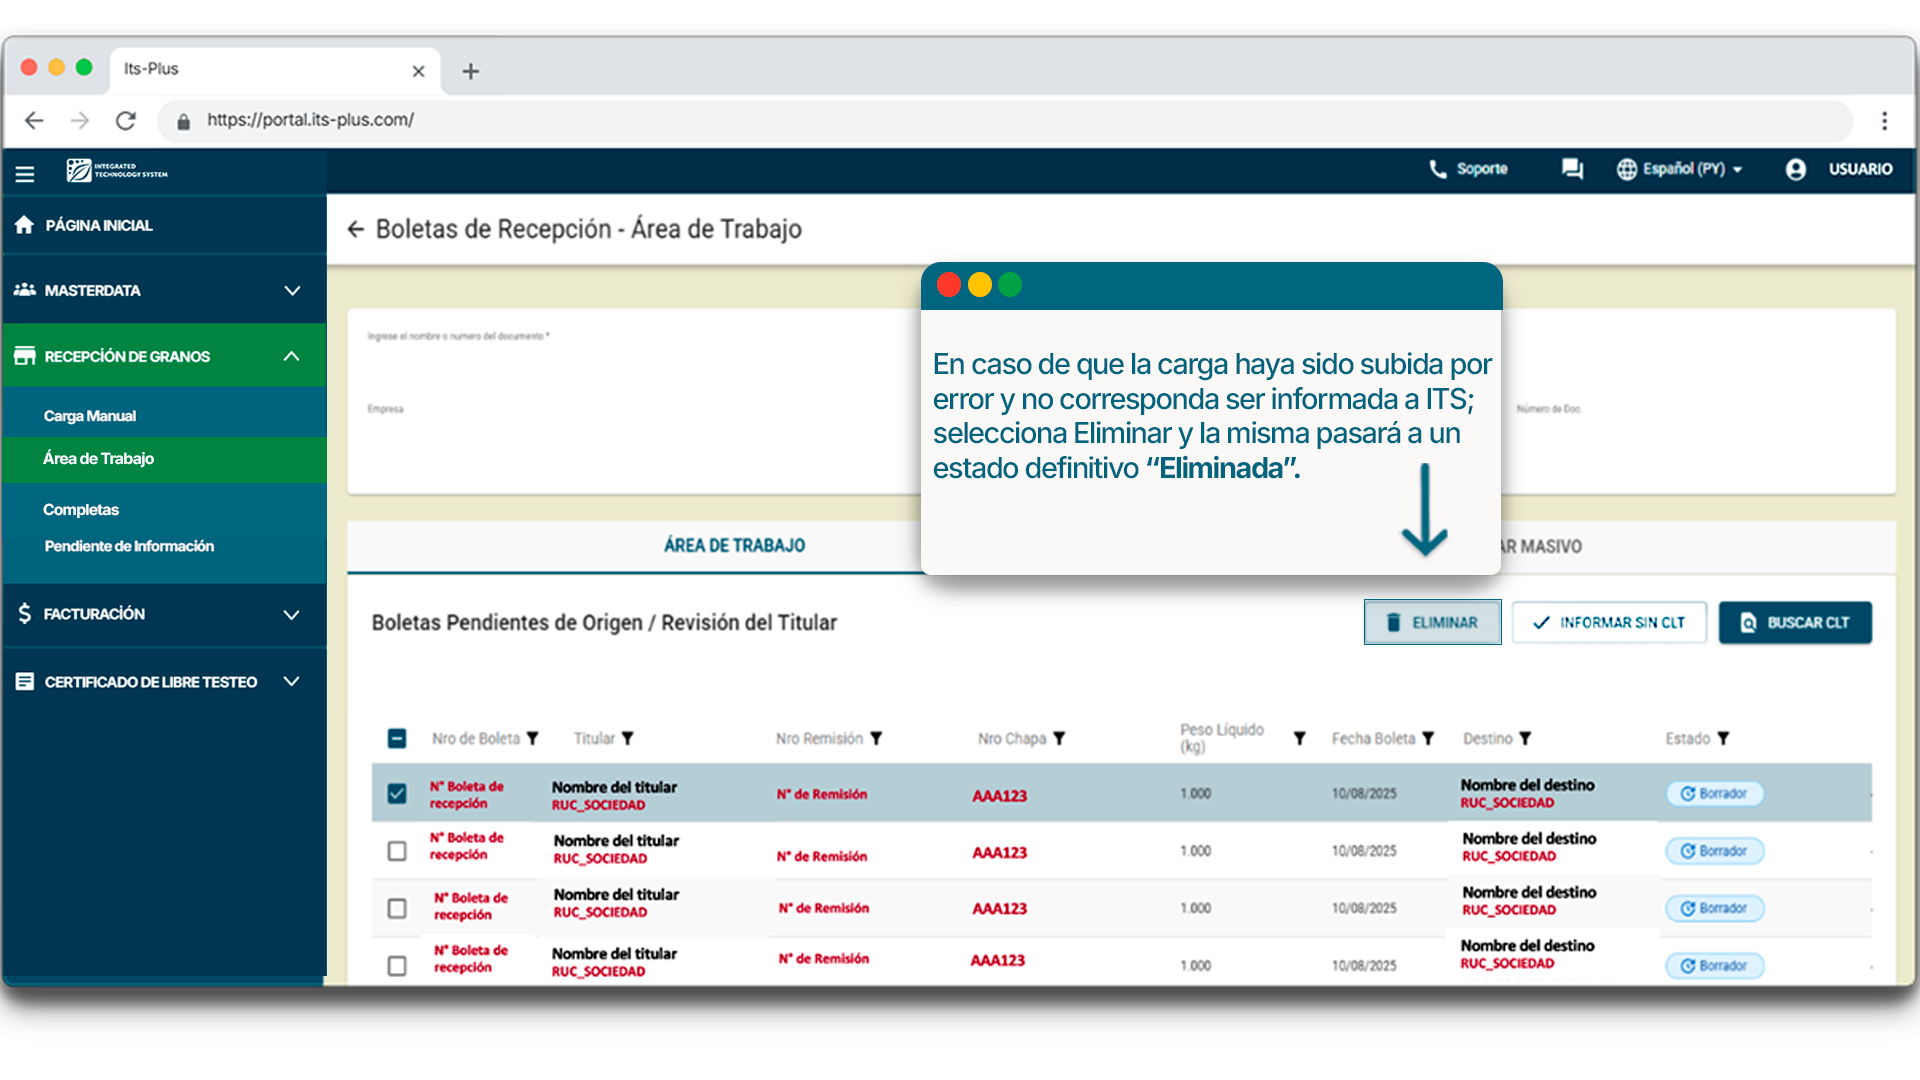Click the hamburger menu icon
The width and height of the screenshot is (1920, 1080).
[25, 174]
